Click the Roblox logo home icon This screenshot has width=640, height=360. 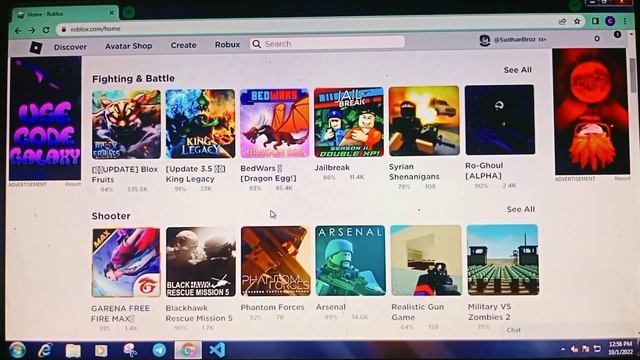tap(36, 48)
